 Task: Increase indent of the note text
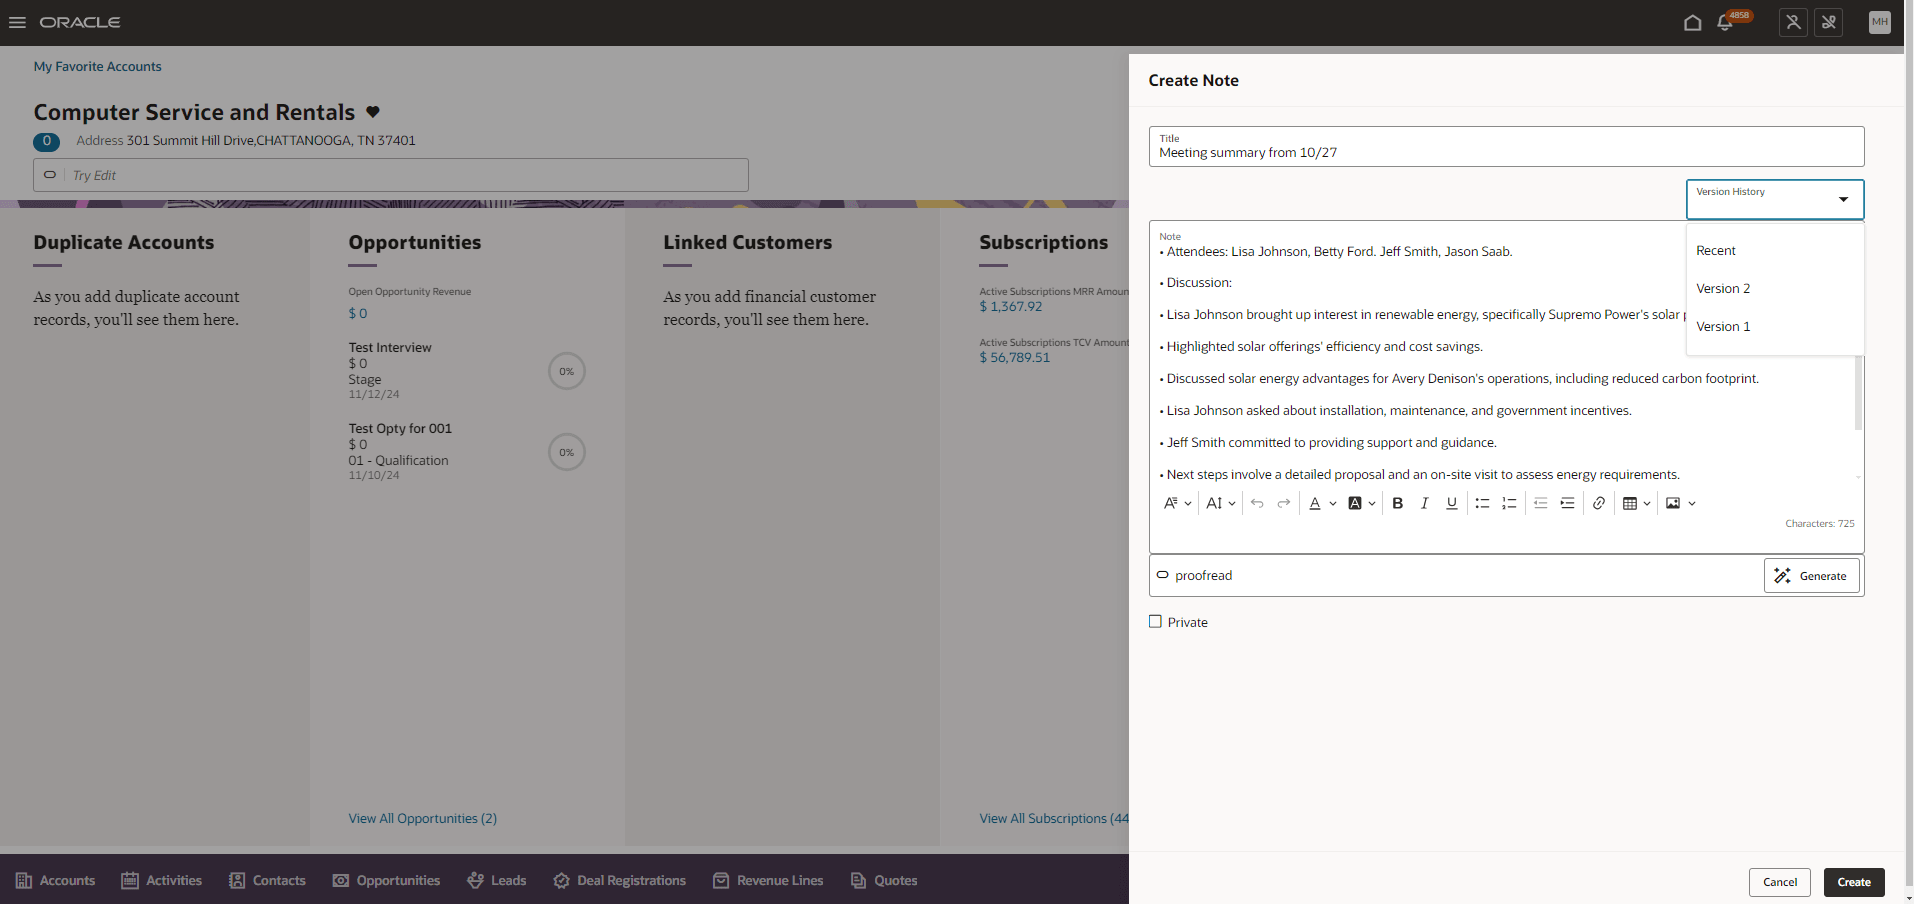point(1567,503)
